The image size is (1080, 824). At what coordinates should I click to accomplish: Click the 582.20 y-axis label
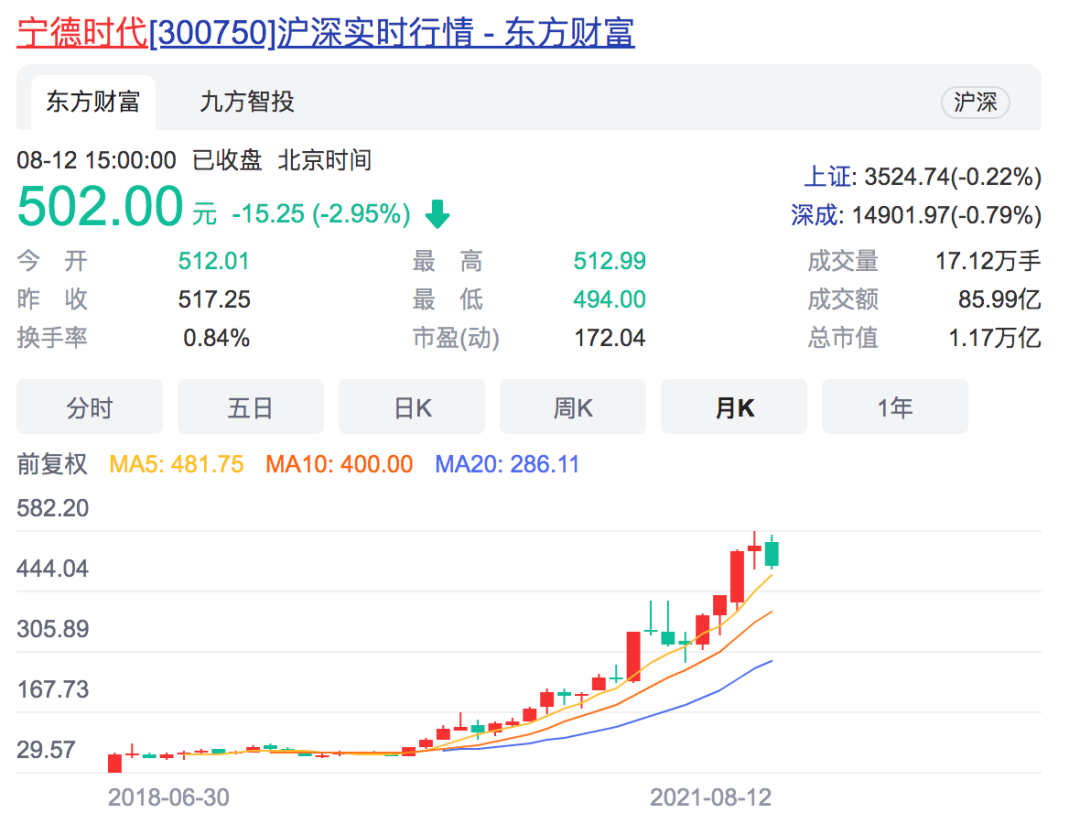[53, 508]
